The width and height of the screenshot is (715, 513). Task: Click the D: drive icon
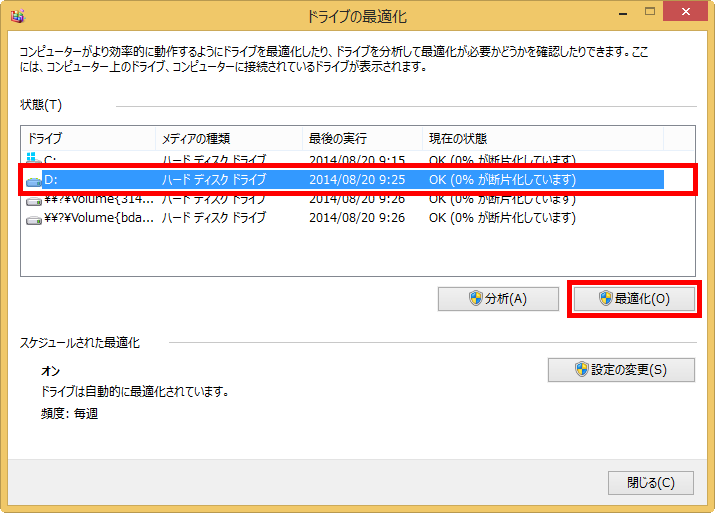point(34,181)
